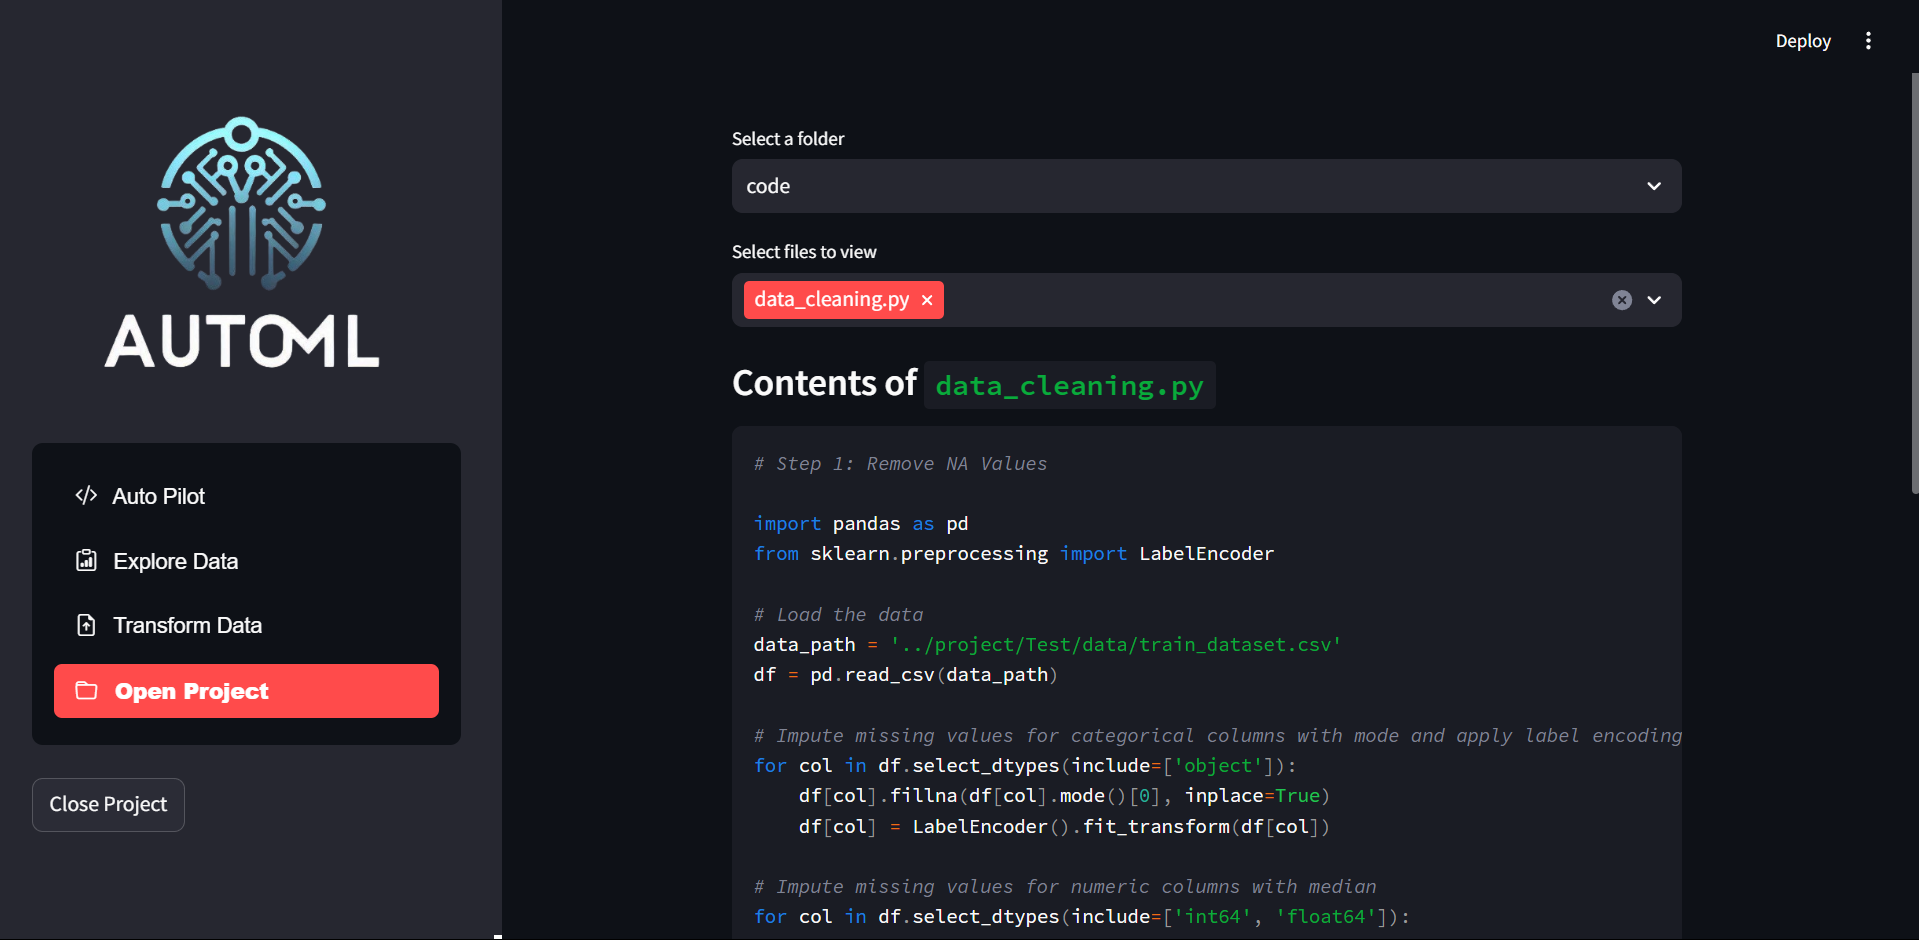Open the folder selector showing code
The height and width of the screenshot is (940, 1919).
pyautogui.click(x=1206, y=186)
